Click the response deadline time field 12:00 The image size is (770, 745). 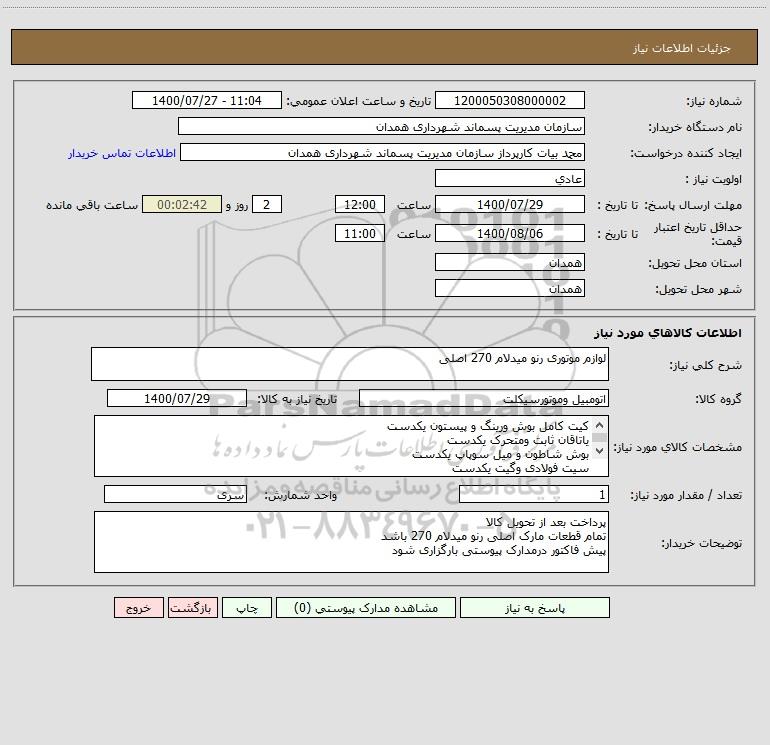pyautogui.click(x=359, y=205)
